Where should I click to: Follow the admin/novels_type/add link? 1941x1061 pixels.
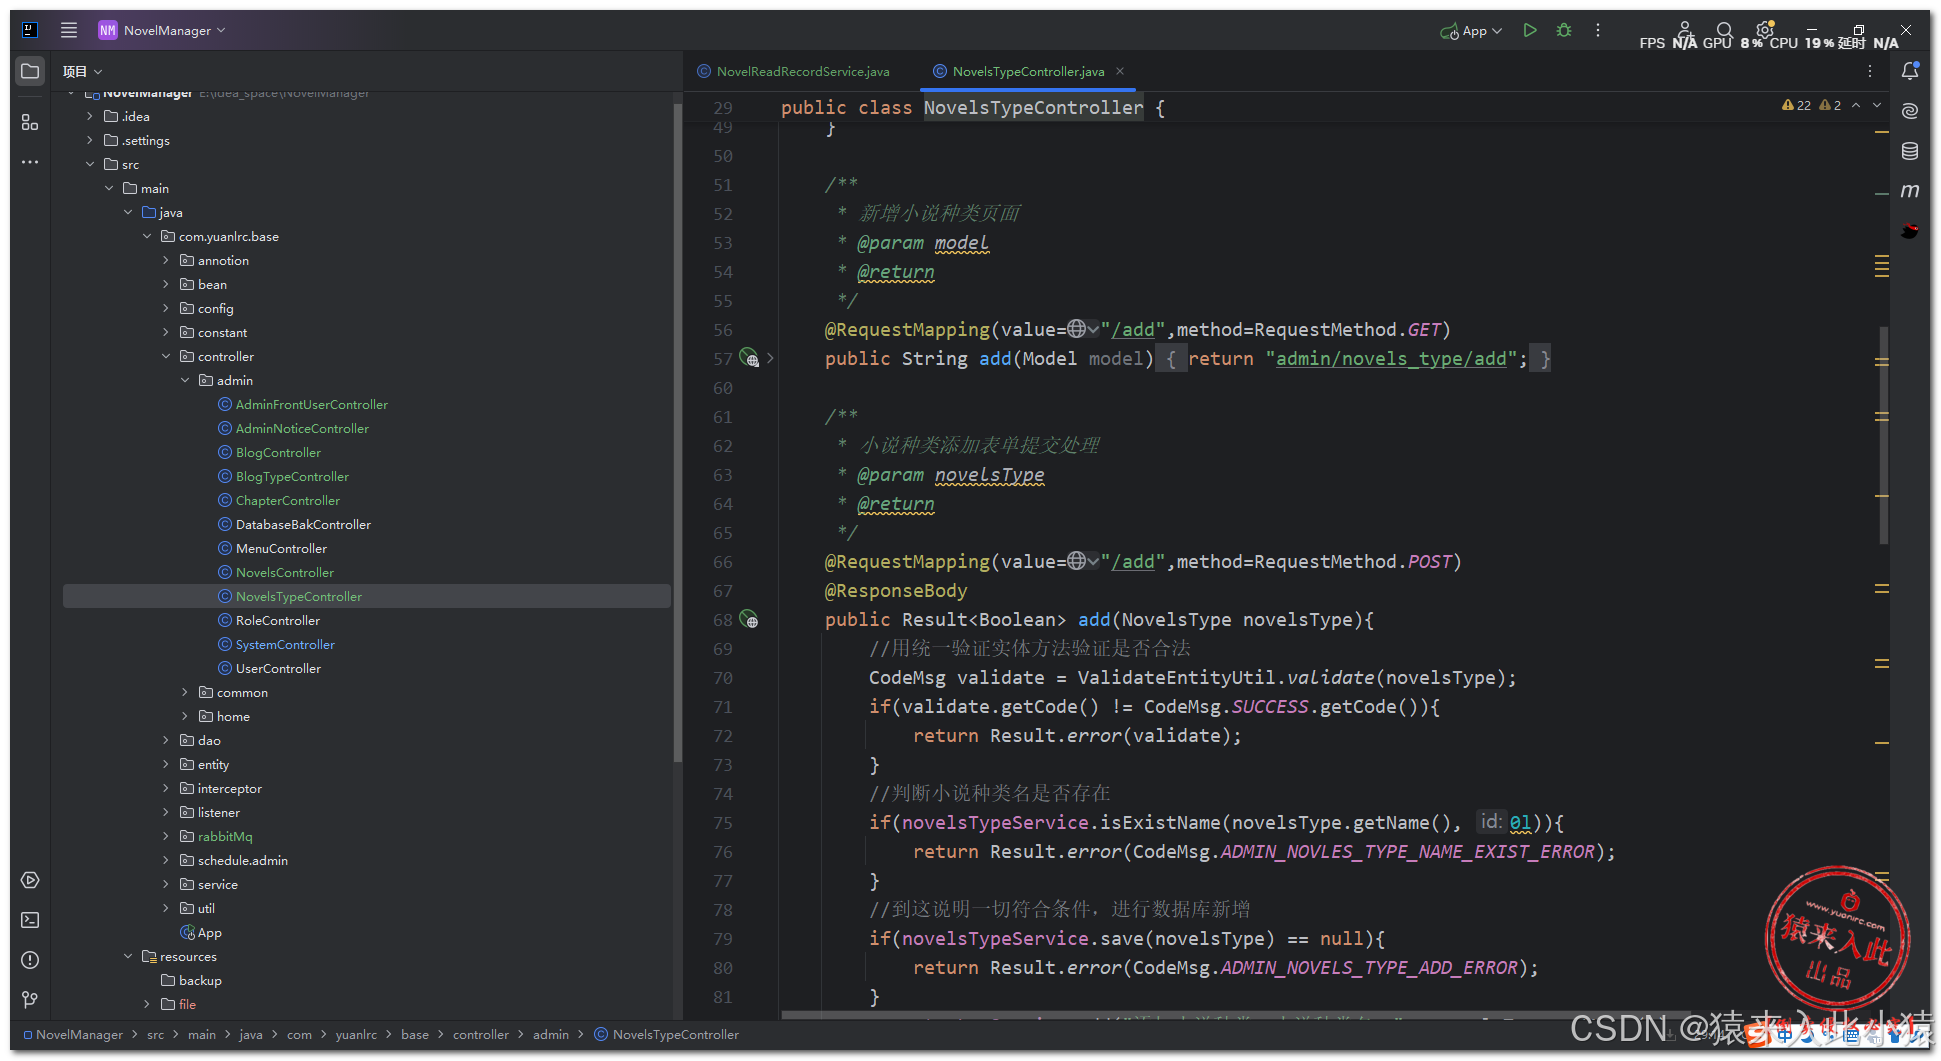click(x=1391, y=358)
